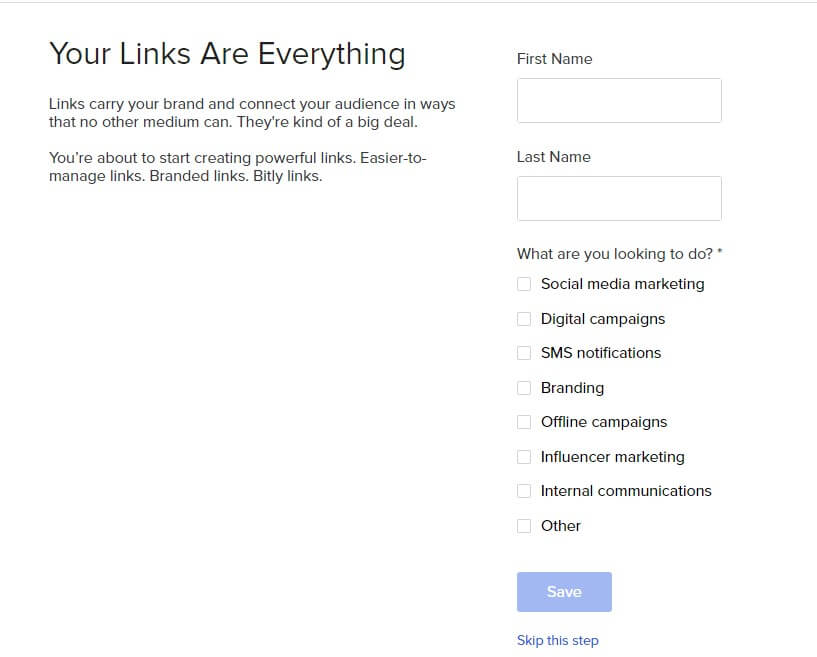The height and width of the screenshot is (657, 817).
Task: Click the Influencer marketing label text
Action: click(611, 456)
